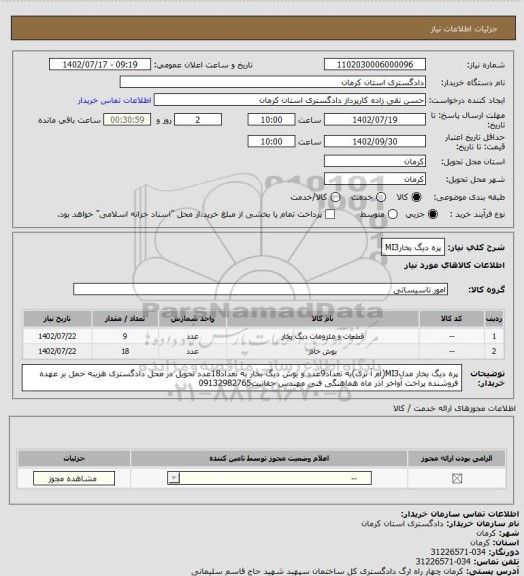Click need date in the پوش خام row
524x576 pixels.
point(57,351)
